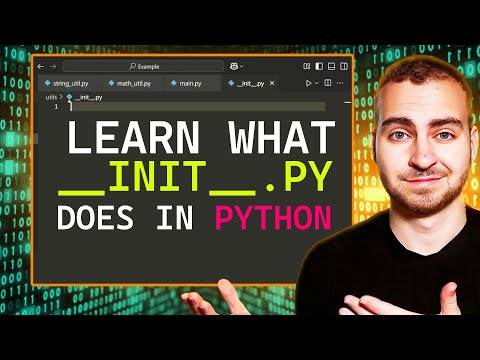Select line number 1 in the gutter
Viewport: 480px width, 360px height.
[56, 107]
